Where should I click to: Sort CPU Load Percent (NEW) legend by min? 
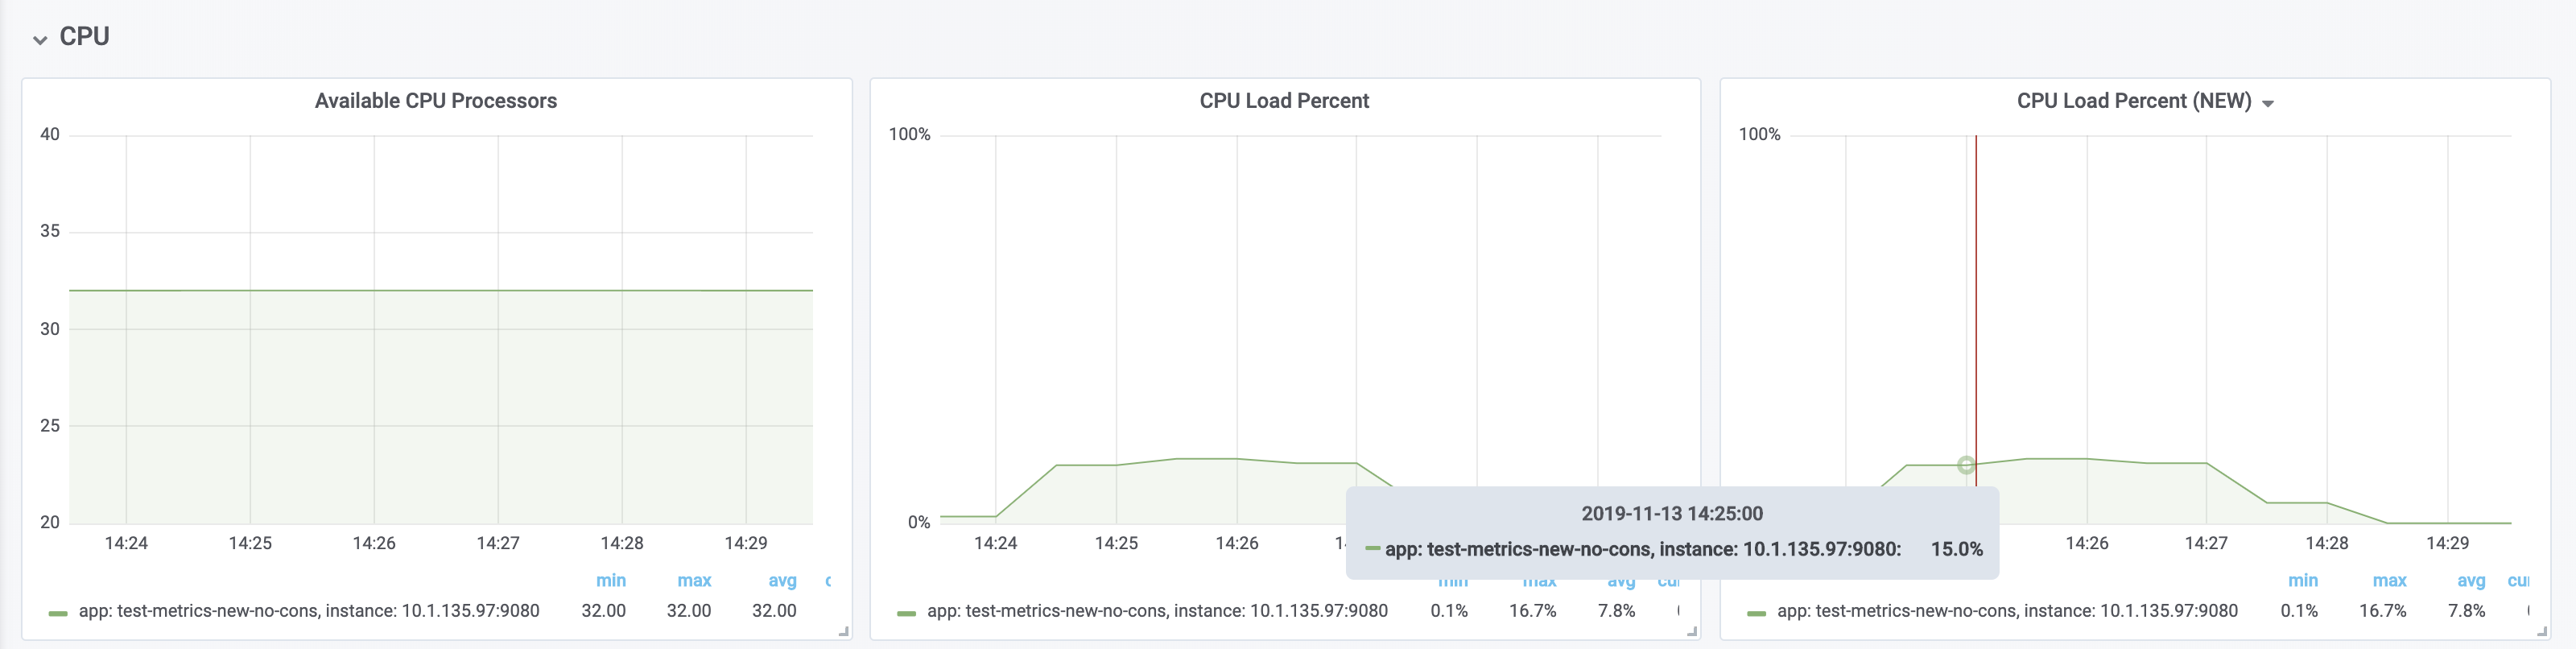tap(2302, 581)
